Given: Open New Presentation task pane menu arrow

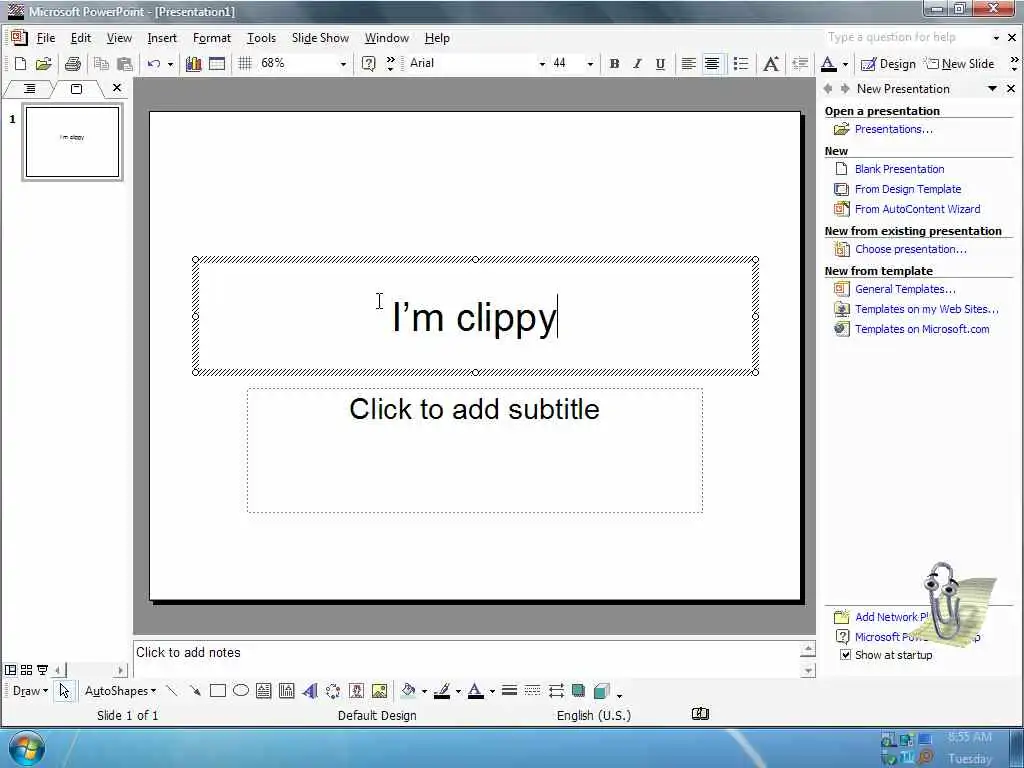Looking at the screenshot, I should [992, 88].
